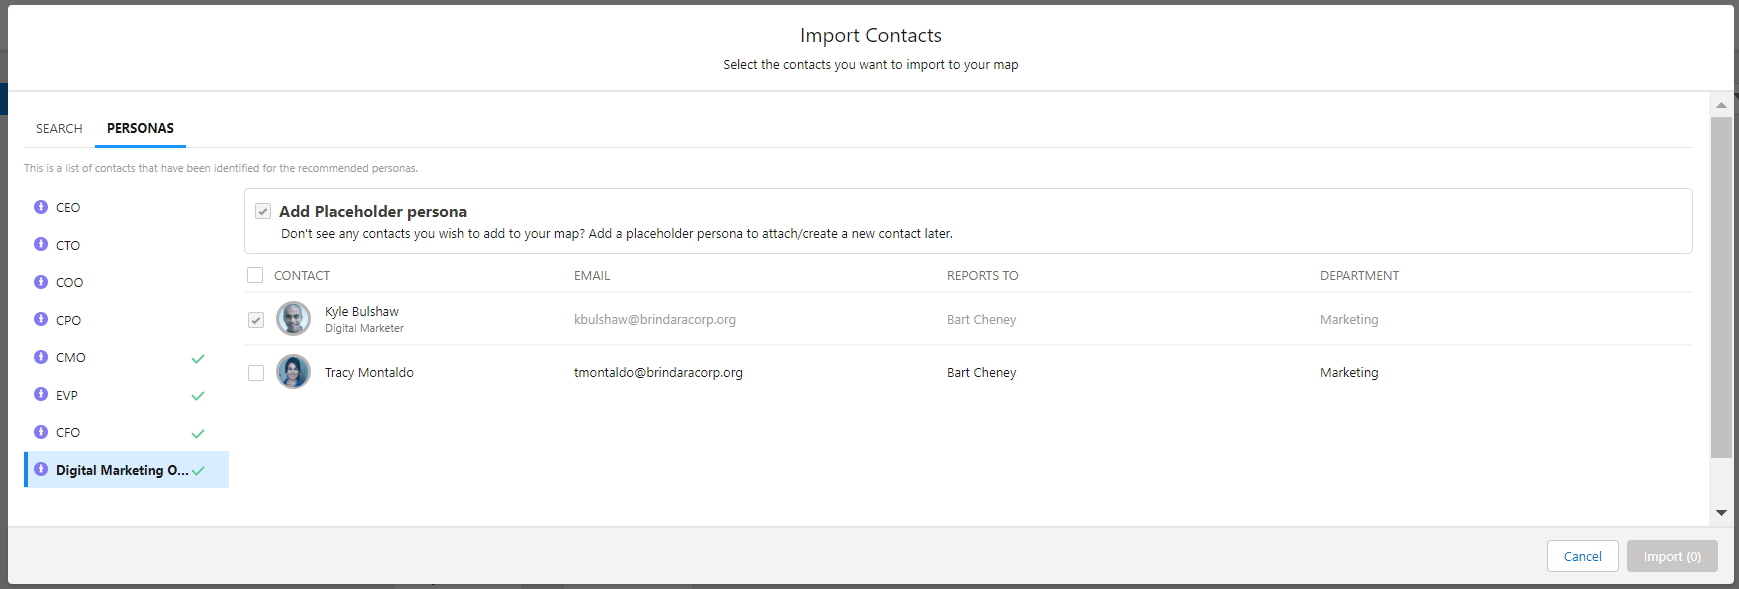Select the PERSONAS tab
The width and height of the screenshot is (1739, 589).
click(140, 128)
